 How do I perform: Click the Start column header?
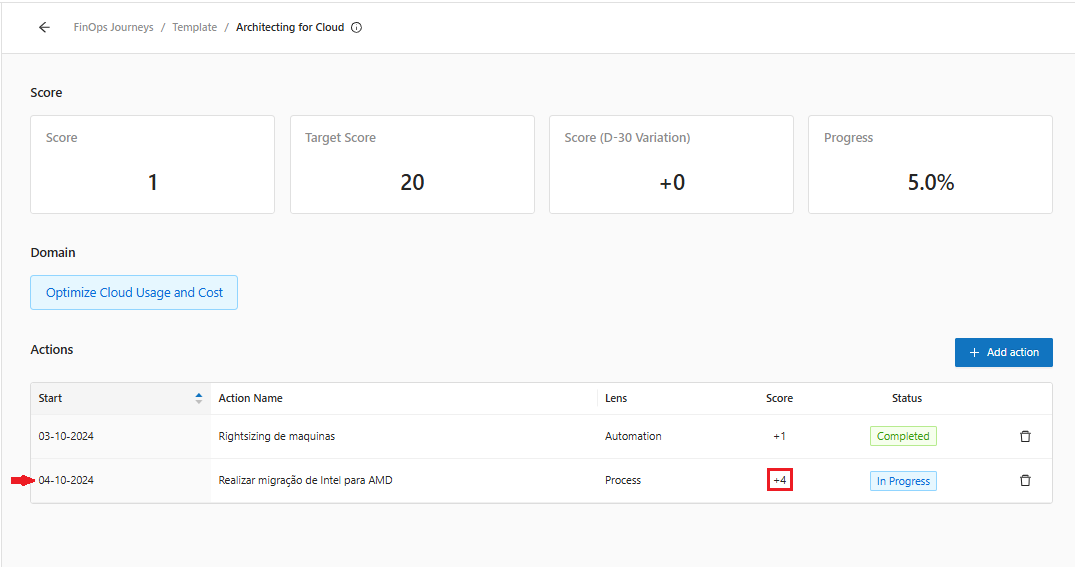click(x=51, y=398)
